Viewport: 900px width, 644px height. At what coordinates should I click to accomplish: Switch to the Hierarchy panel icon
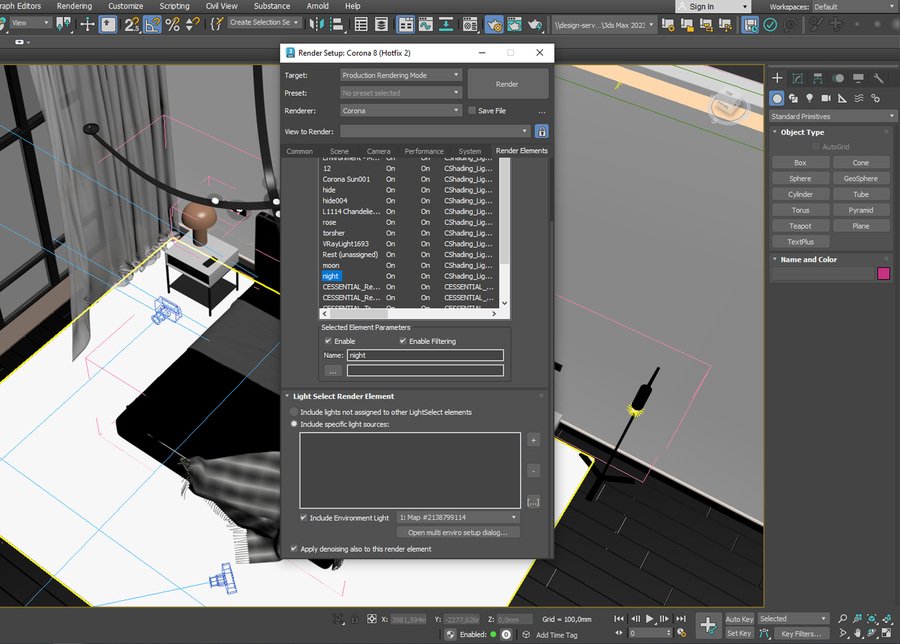pyautogui.click(x=818, y=78)
